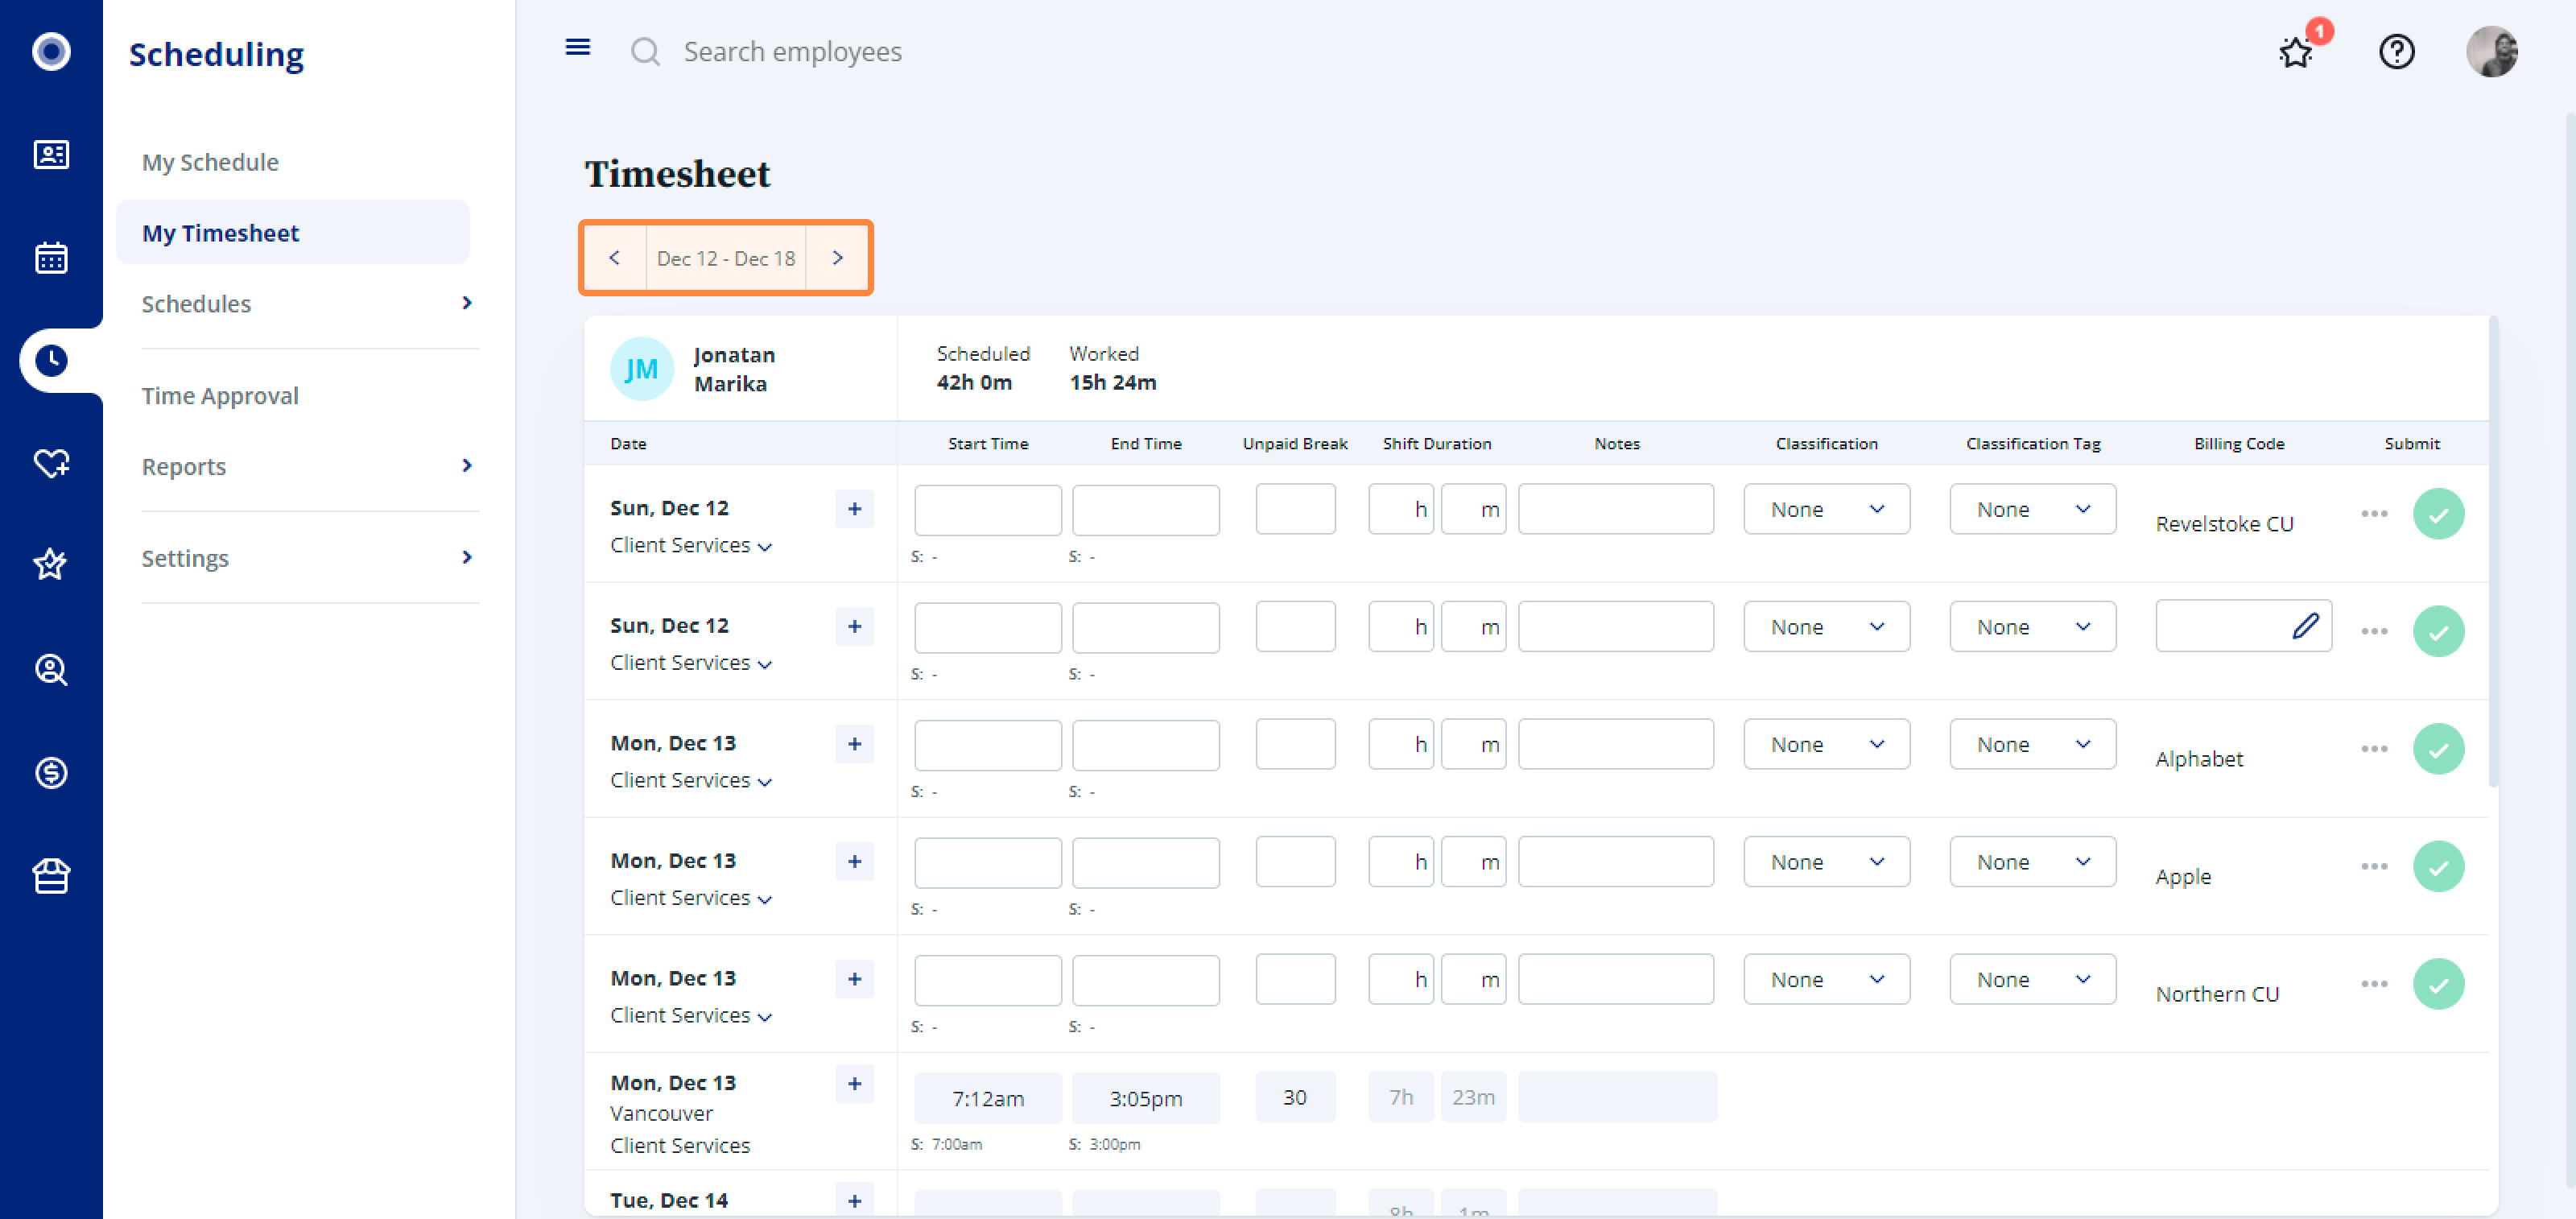Open the person search recruiting sidebar icon

click(51, 669)
